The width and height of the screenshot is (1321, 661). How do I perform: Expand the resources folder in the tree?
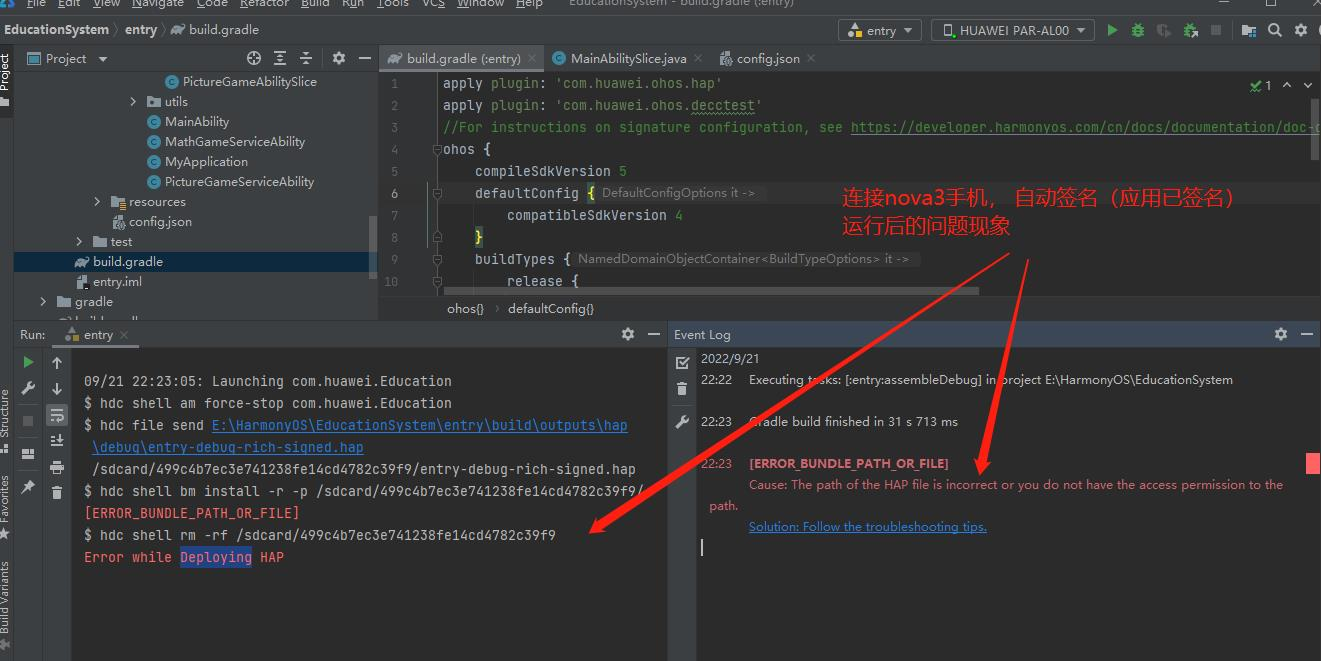[98, 202]
